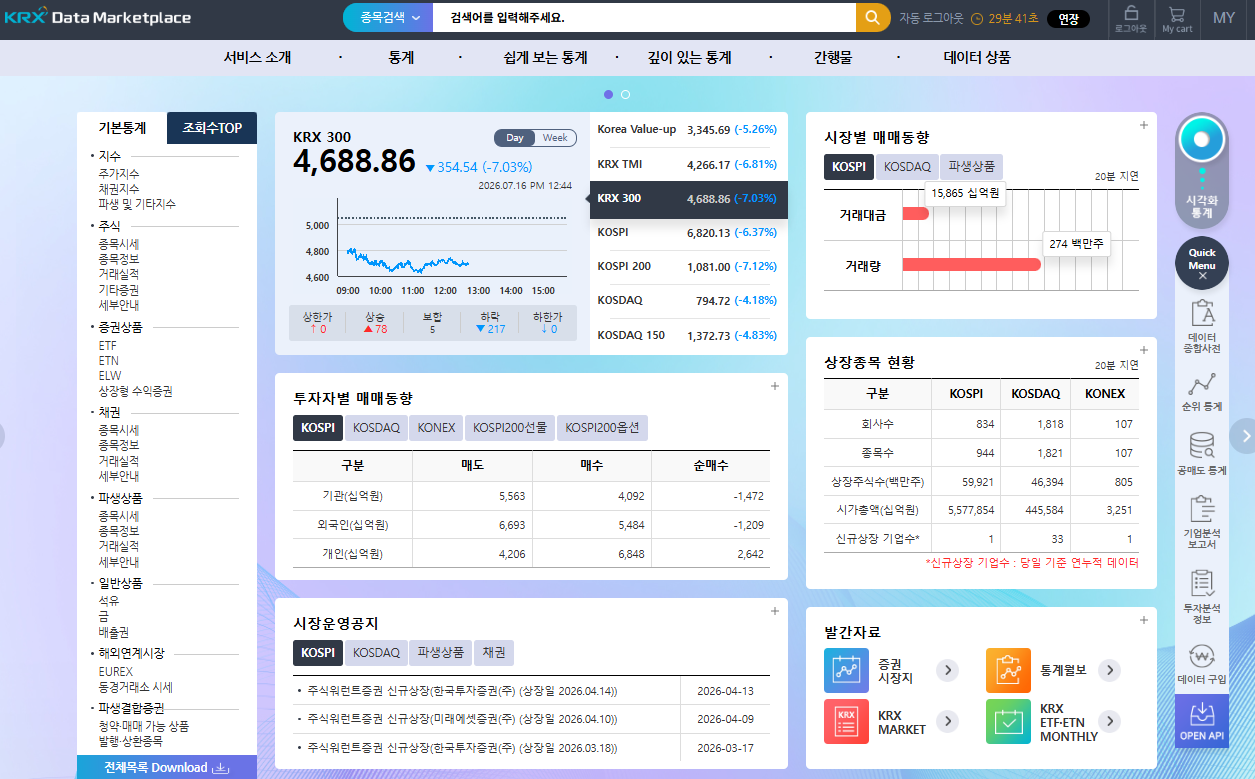Image resolution: width=1255 pixels, height=779 pixels.
Task: Select the KOSPI200선물 tab
Action: tap(510, 428)
